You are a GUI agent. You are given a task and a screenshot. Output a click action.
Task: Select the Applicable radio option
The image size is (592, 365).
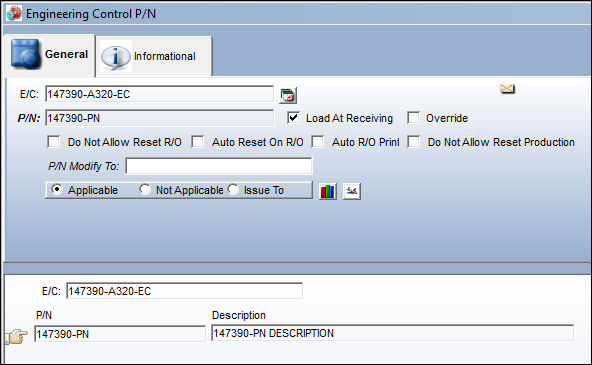(57, 189)
